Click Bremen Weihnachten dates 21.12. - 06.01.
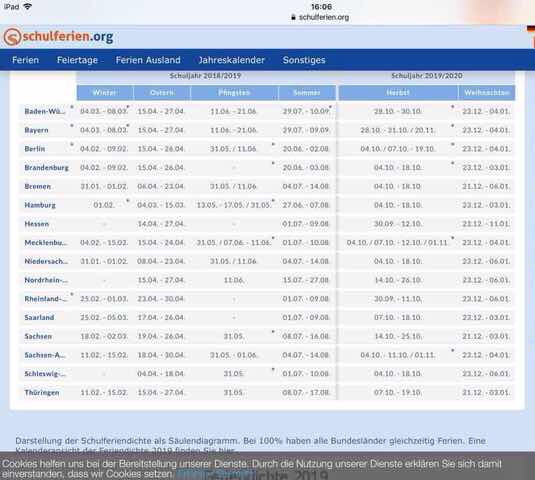The height and width of the screenshot is (480, 535). pyautogui.click(x=486, y=187)
